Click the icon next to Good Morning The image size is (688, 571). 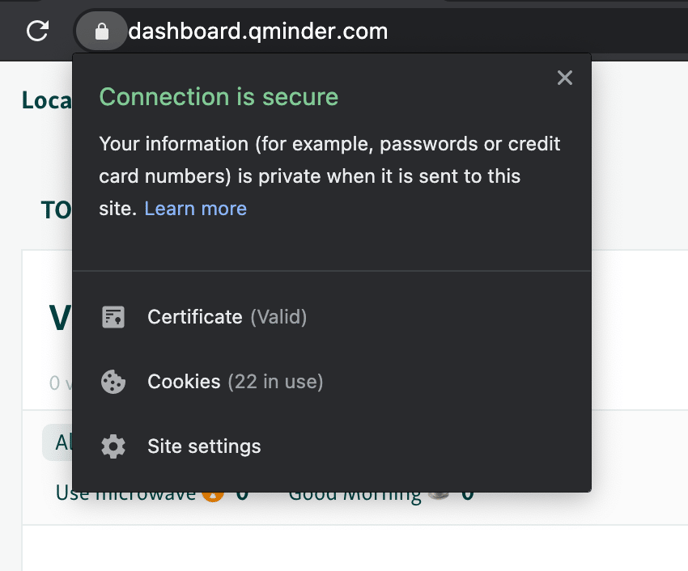438,494
